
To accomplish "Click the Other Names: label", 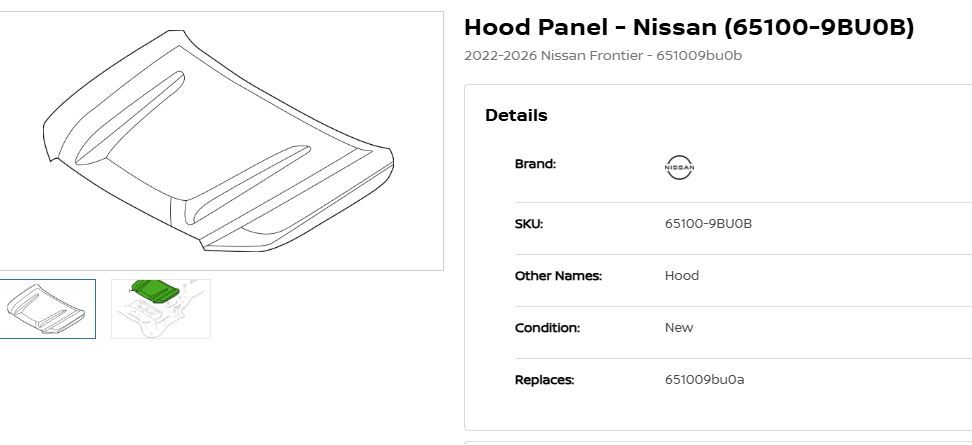I will pos(559,276).
